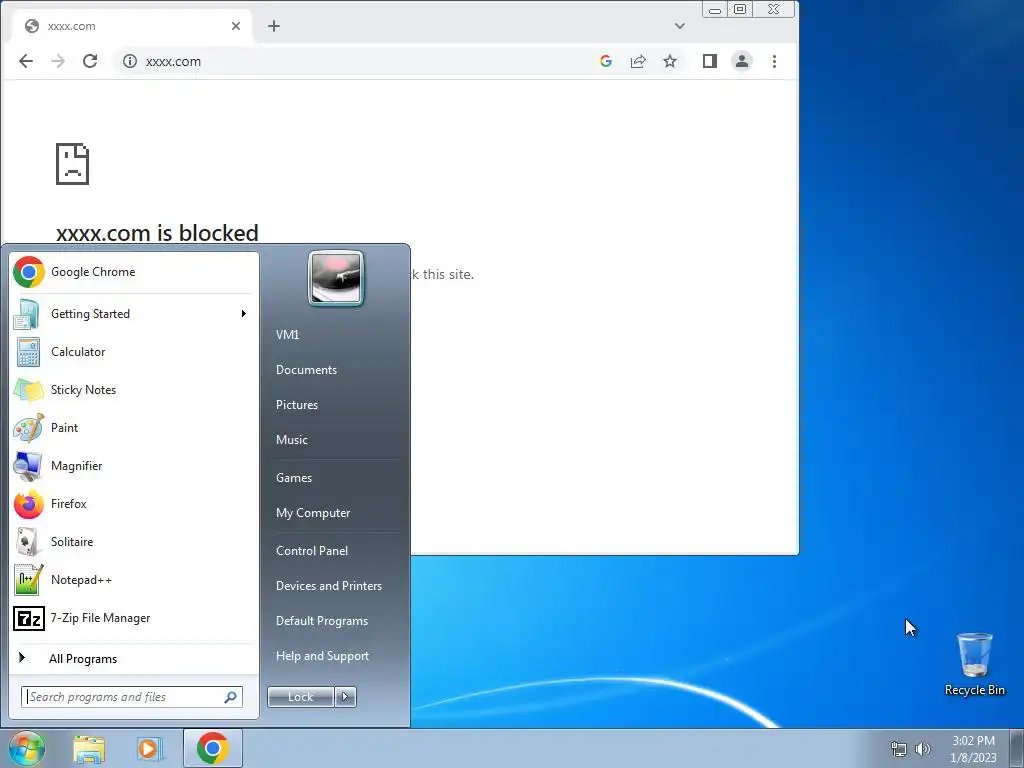Open network status tray icon
This screenshot has height=768, width=1024.
pyautogui.click(x=899, y=749)
